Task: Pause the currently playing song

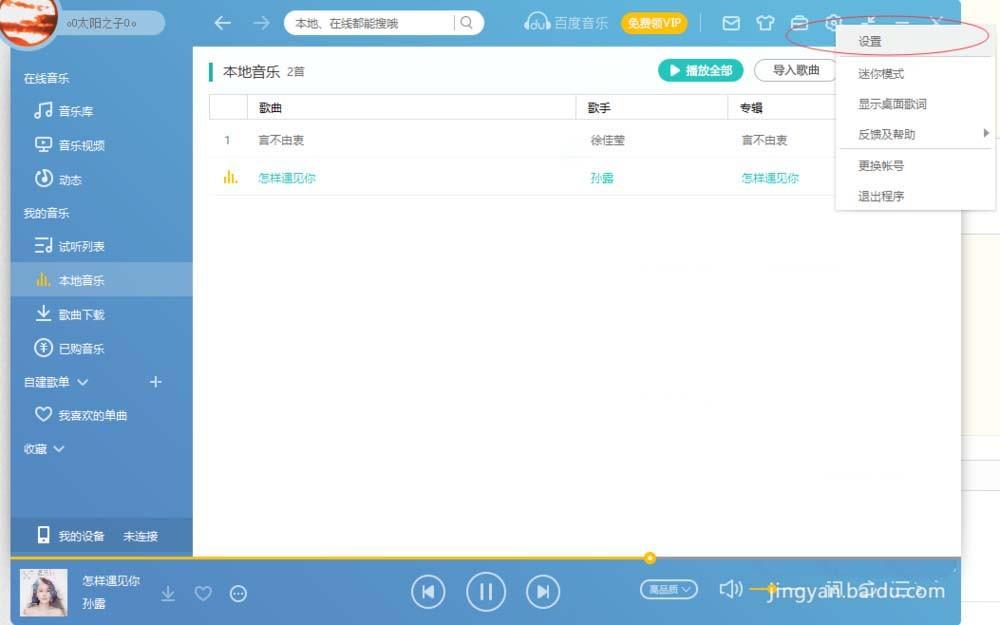Action: [486, 592]
